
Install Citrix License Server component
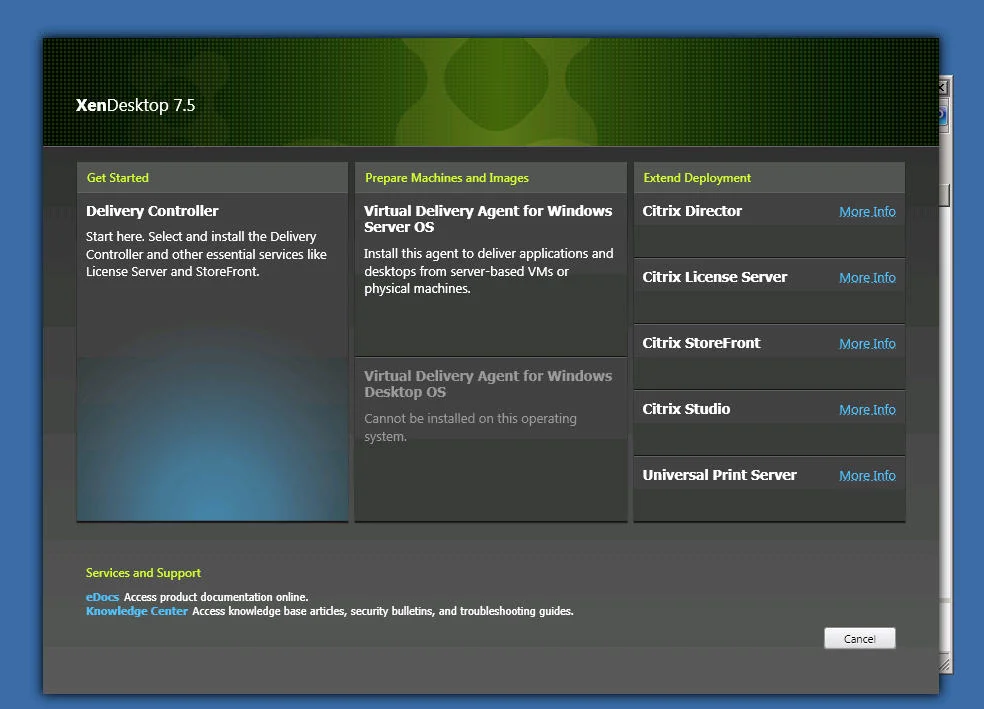tap(714, 277)
